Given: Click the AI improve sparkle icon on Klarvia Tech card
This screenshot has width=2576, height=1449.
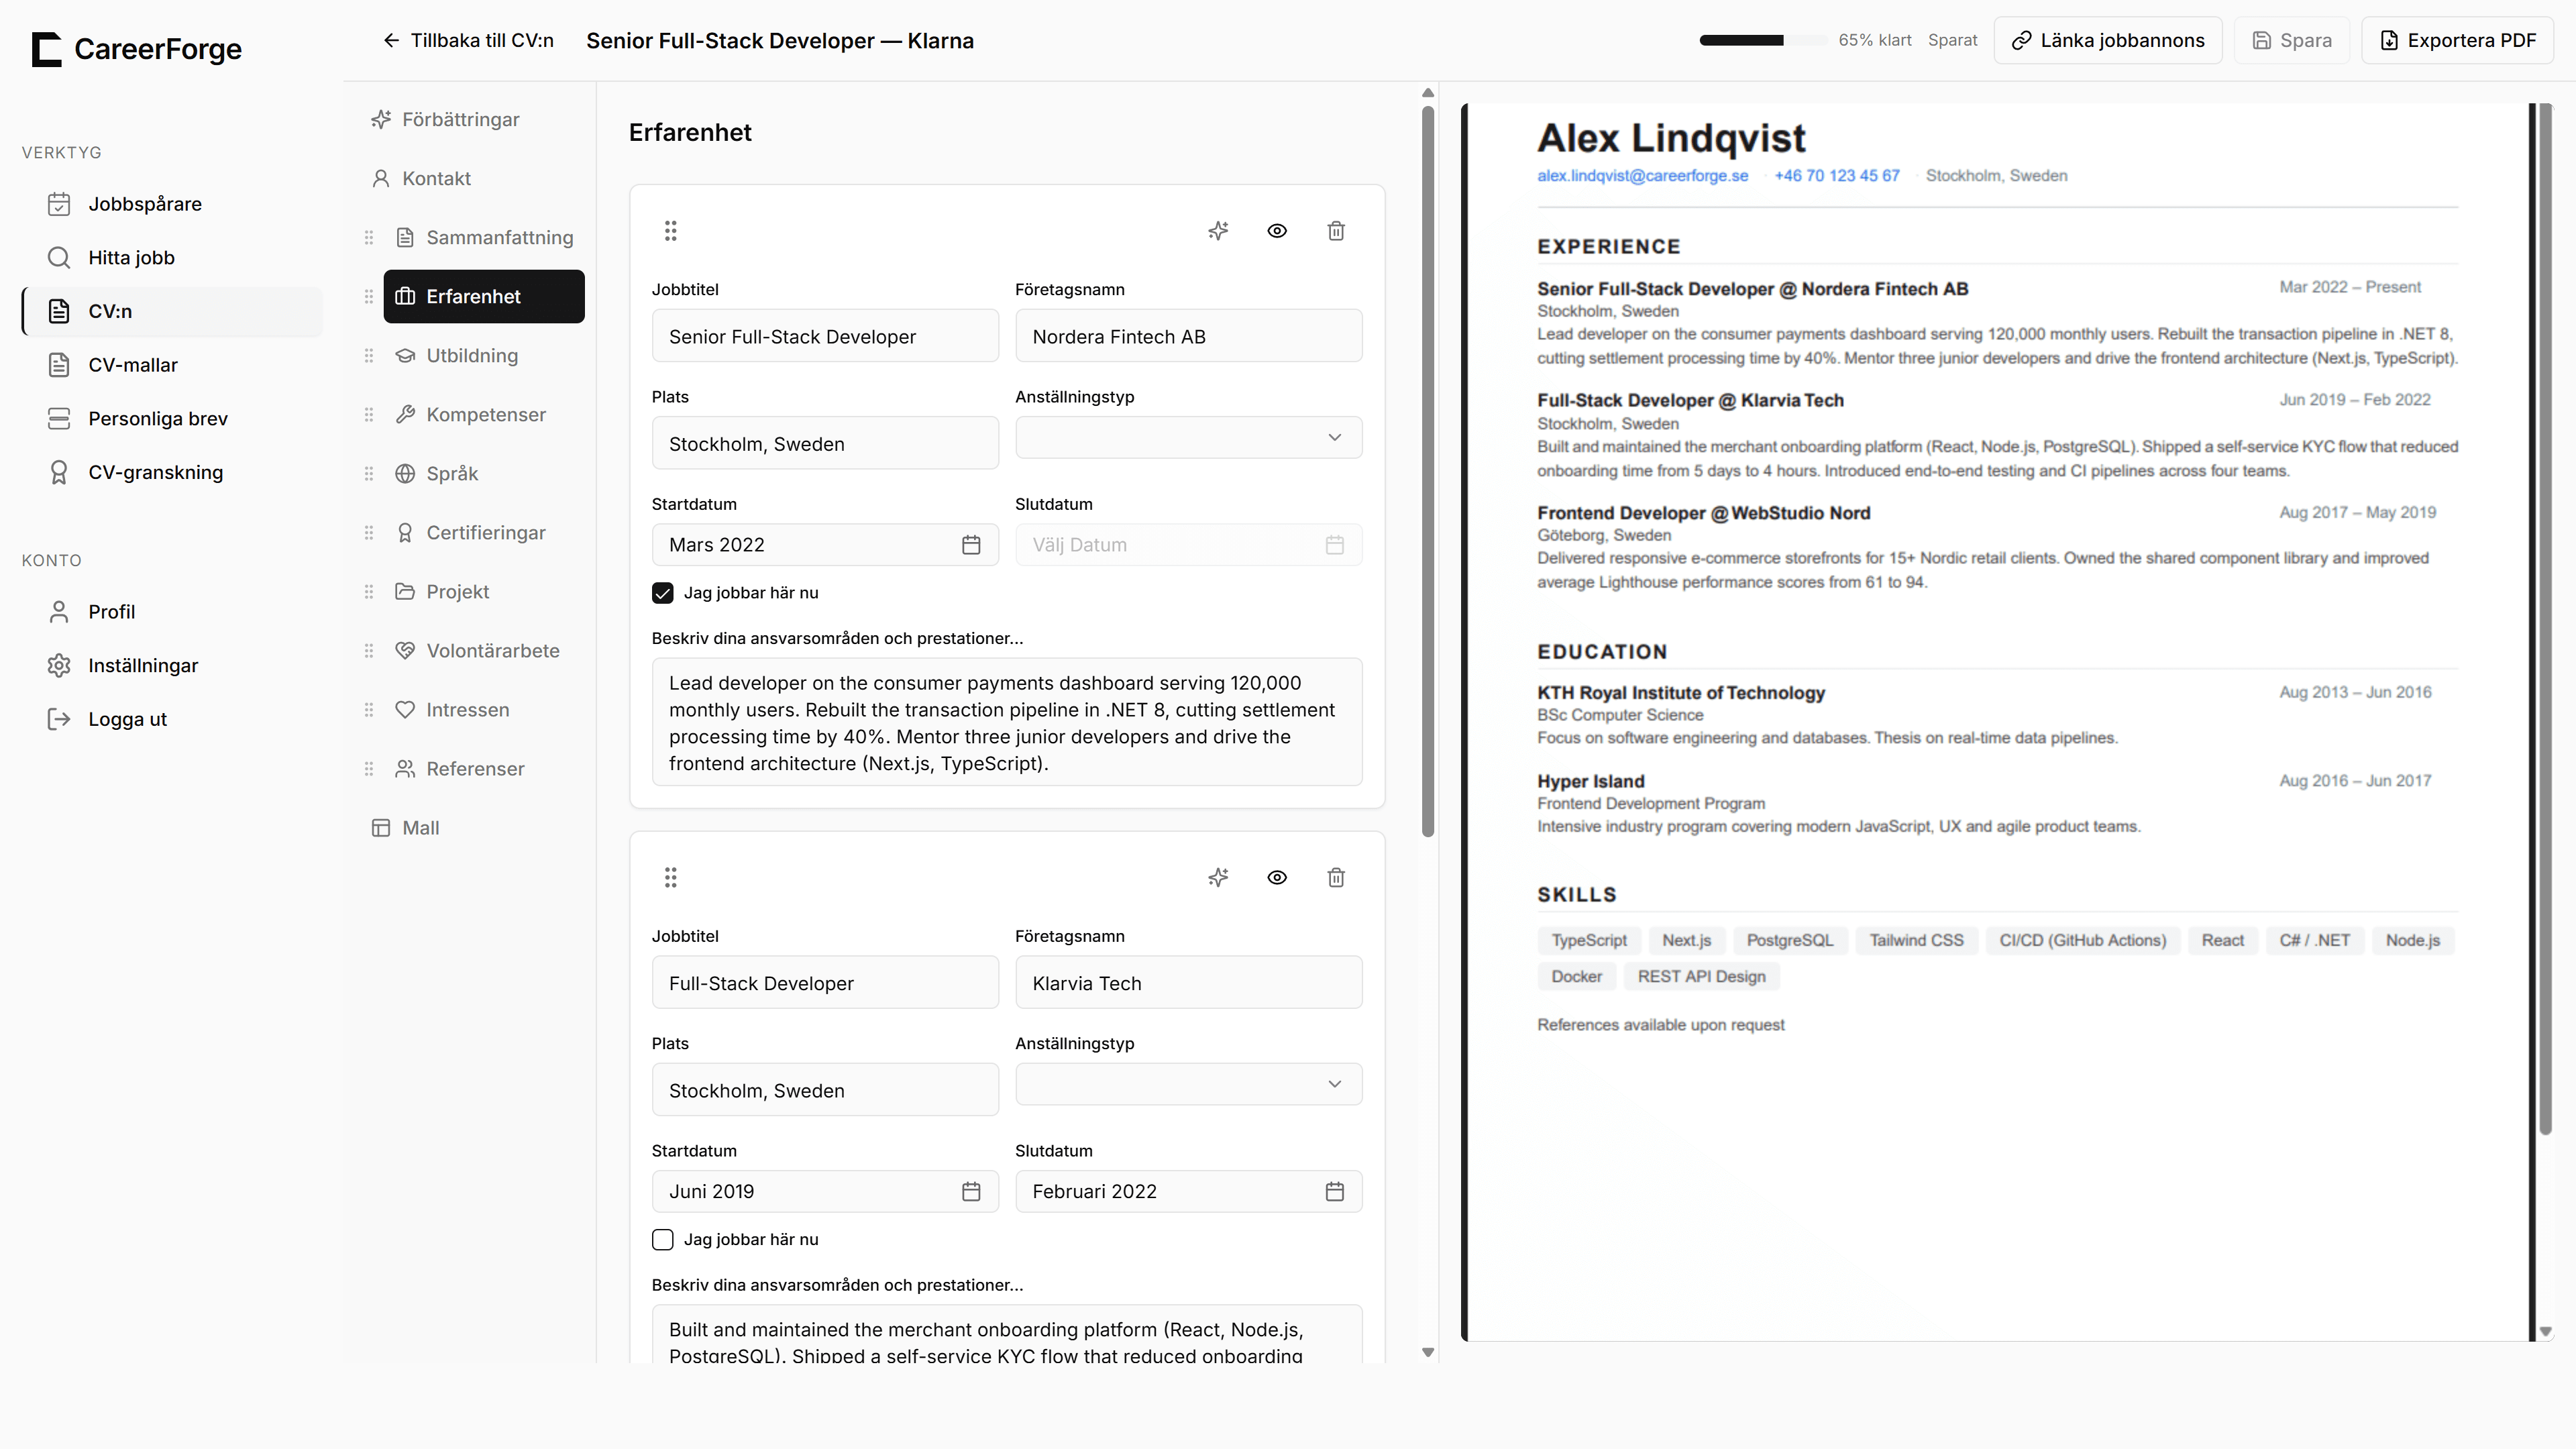Looking at the screenshot, I should [x=1218, y=877].
